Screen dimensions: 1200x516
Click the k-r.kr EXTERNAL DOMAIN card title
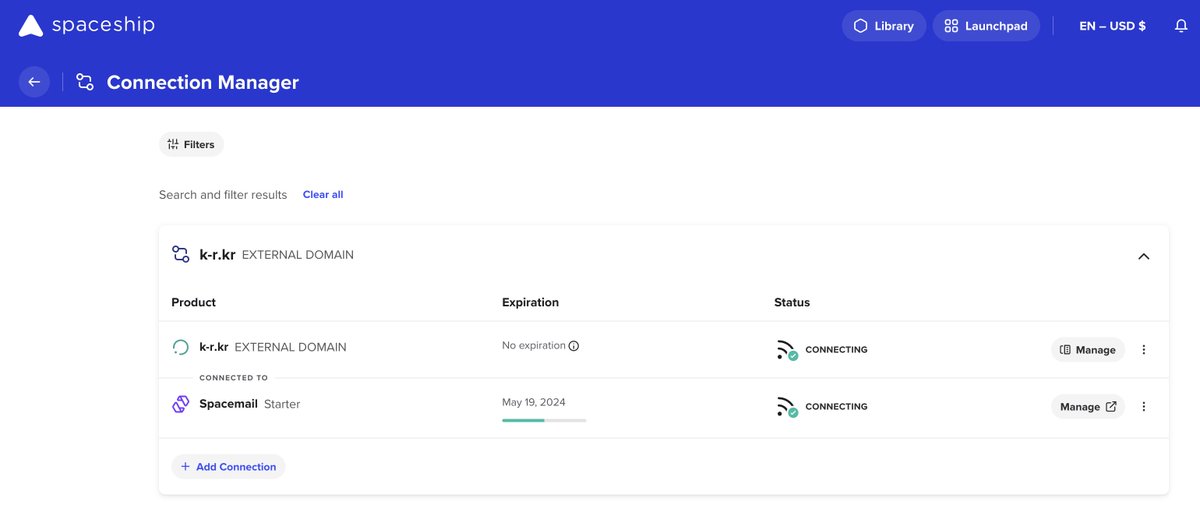[x=277, y=255]
